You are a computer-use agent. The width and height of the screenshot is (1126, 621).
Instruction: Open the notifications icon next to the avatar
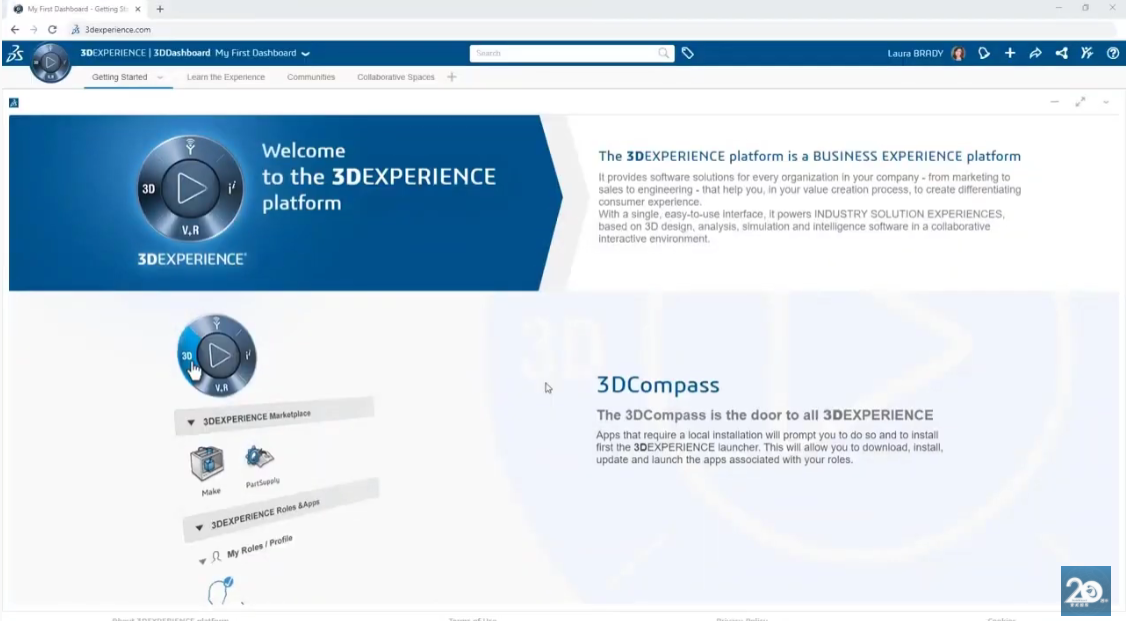tap(984, 53)
